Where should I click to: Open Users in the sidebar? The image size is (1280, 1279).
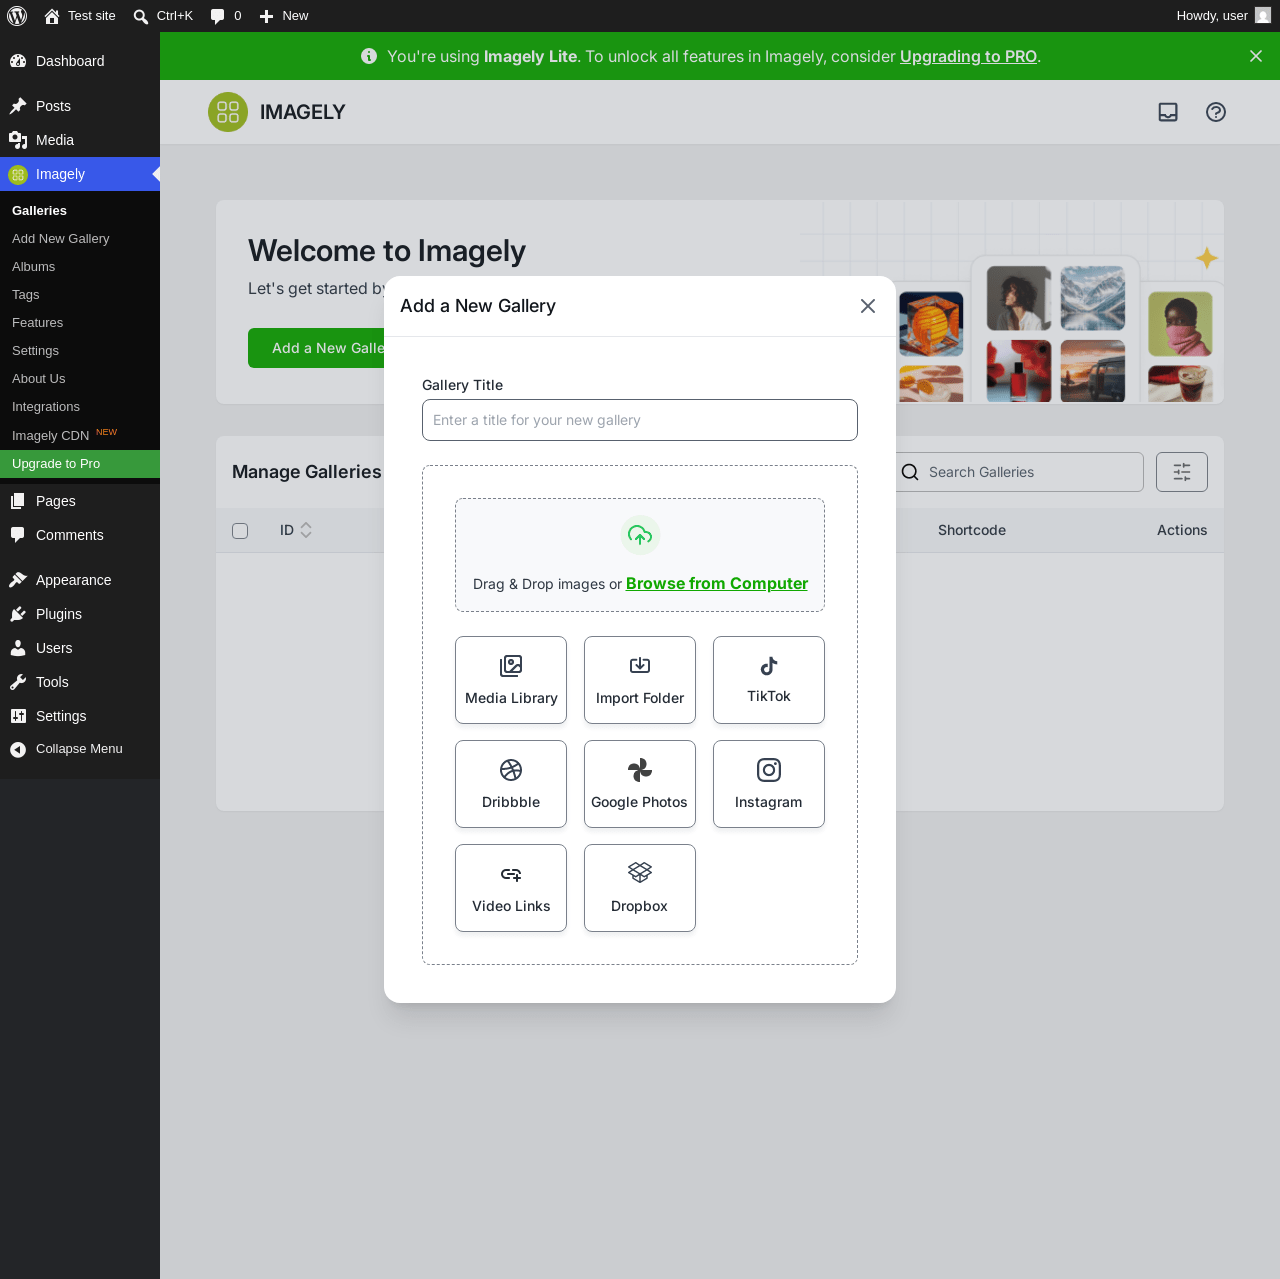(x=80, y=648)
